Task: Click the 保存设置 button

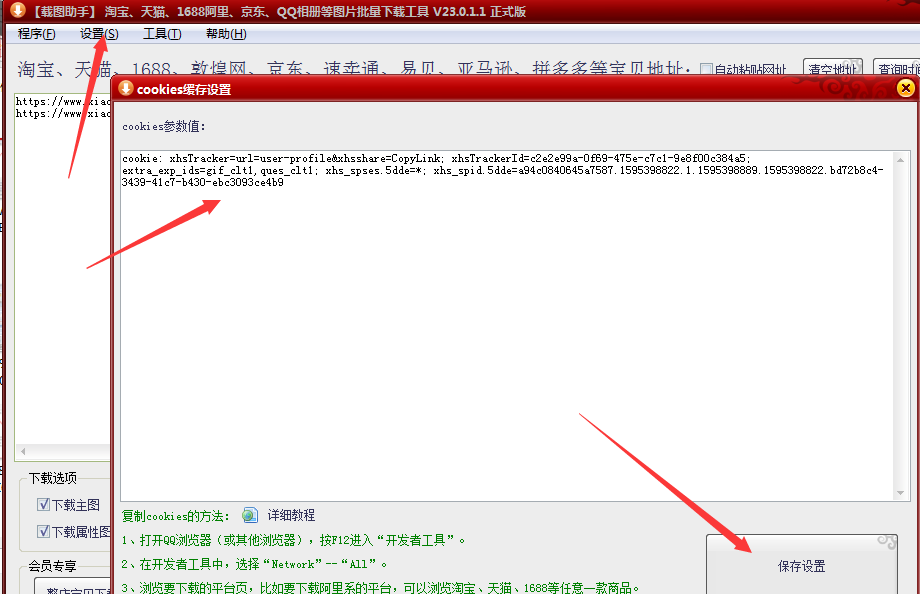Action: (801, 565)
